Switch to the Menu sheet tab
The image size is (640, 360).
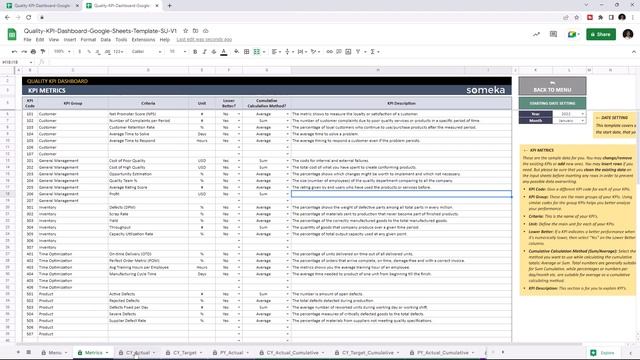[x=55, y=353]
